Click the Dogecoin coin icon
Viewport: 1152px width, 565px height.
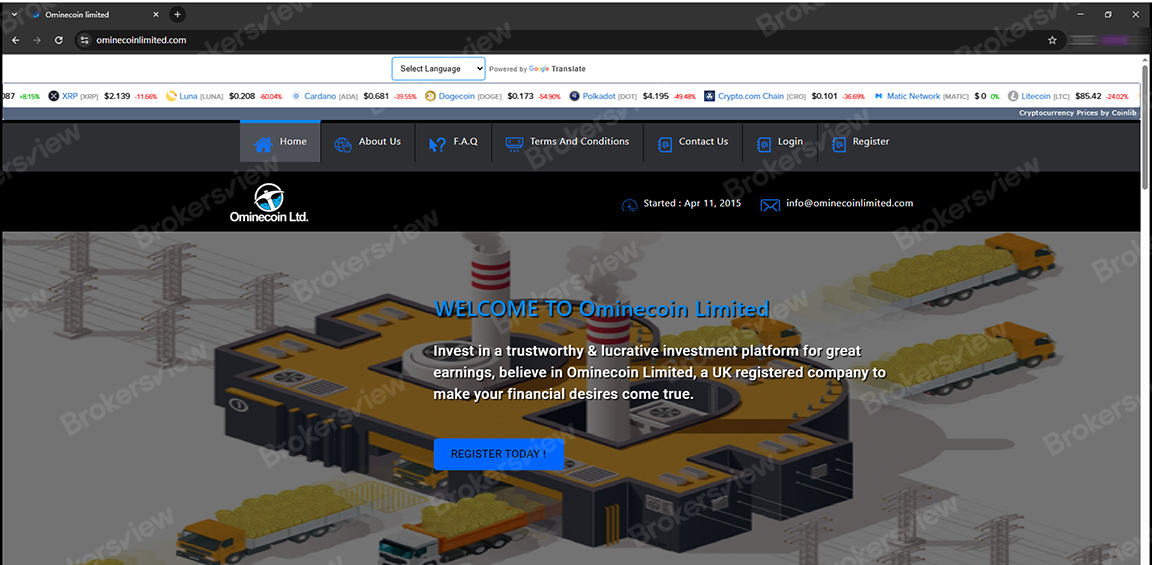(x=431, y=96)
